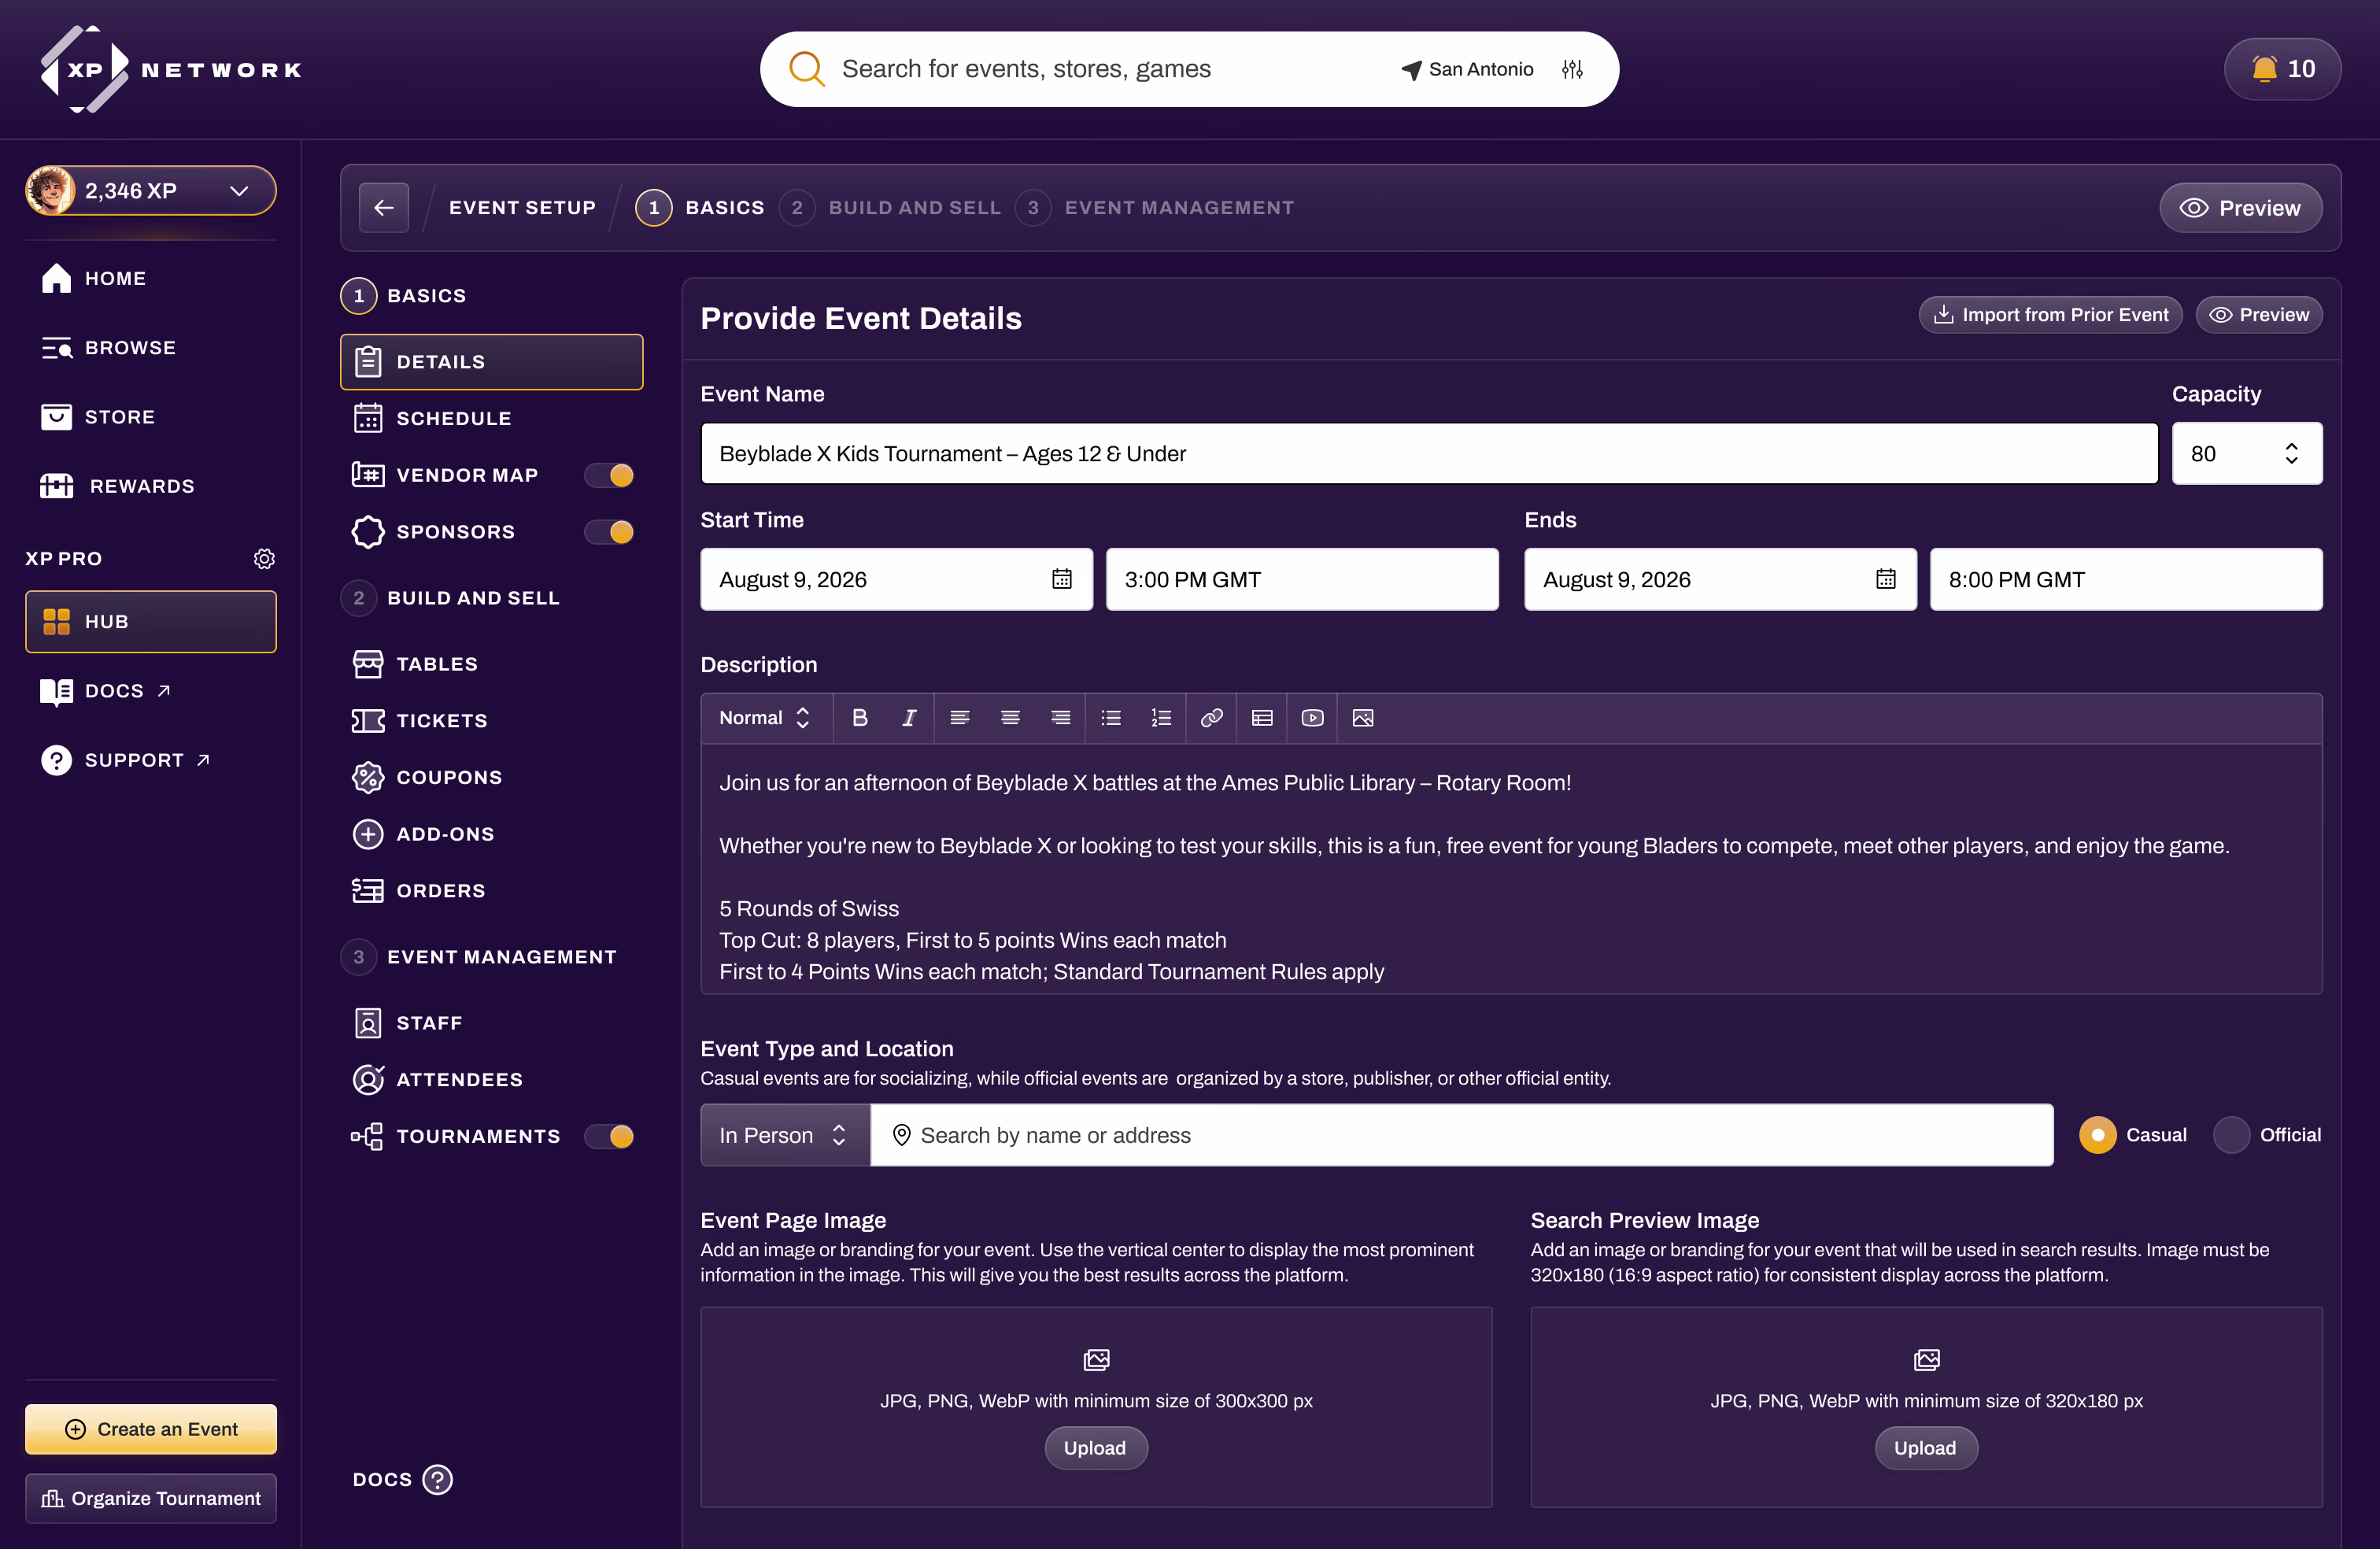Open the In Person event type dropdown
The image size is (2380, 1549).
coord(785,1135)
